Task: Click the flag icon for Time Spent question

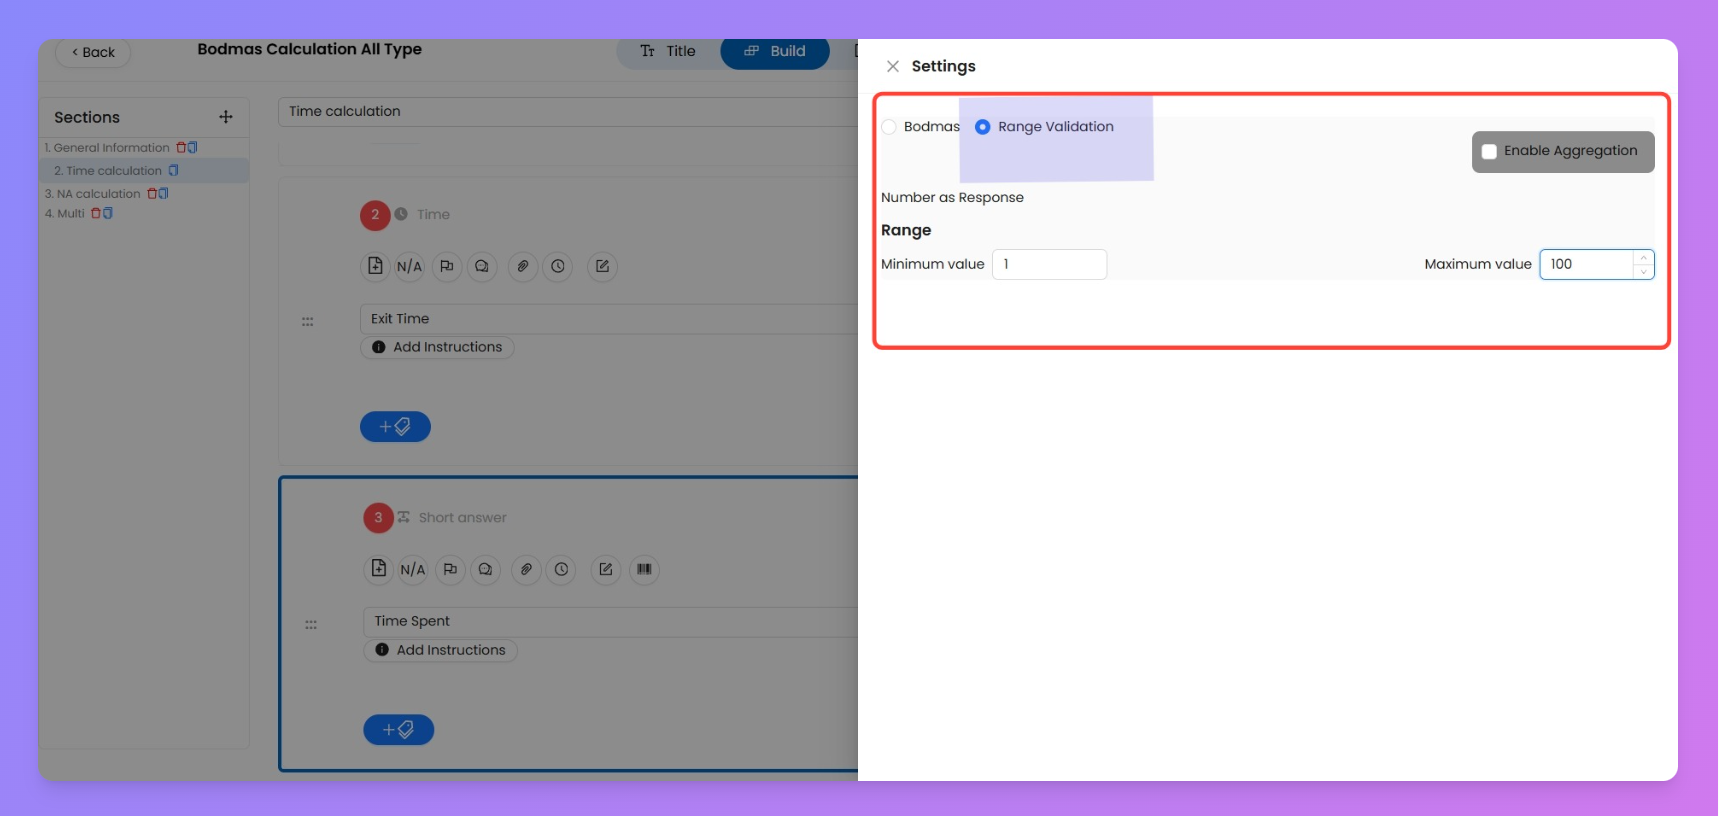Action: [451, 570]
